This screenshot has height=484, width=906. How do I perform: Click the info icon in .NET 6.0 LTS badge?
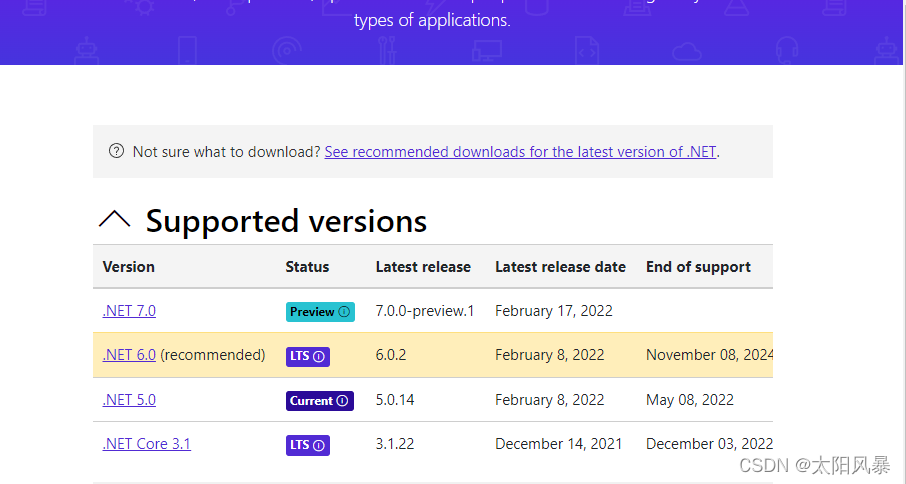pyautogui.click(x=318, y=356)
